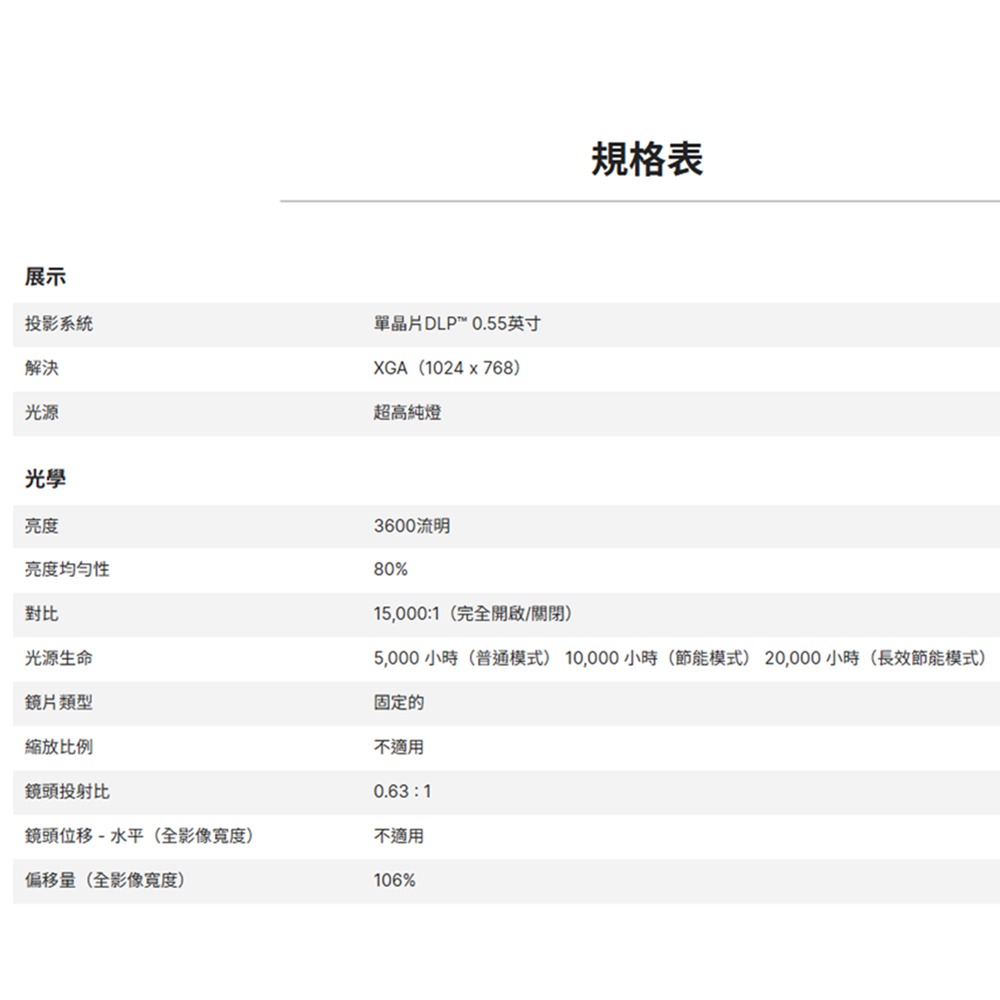Click the 亮度 row label
The height and width of the screenshot is (1000, 1000).
click(x=41, y=524)
